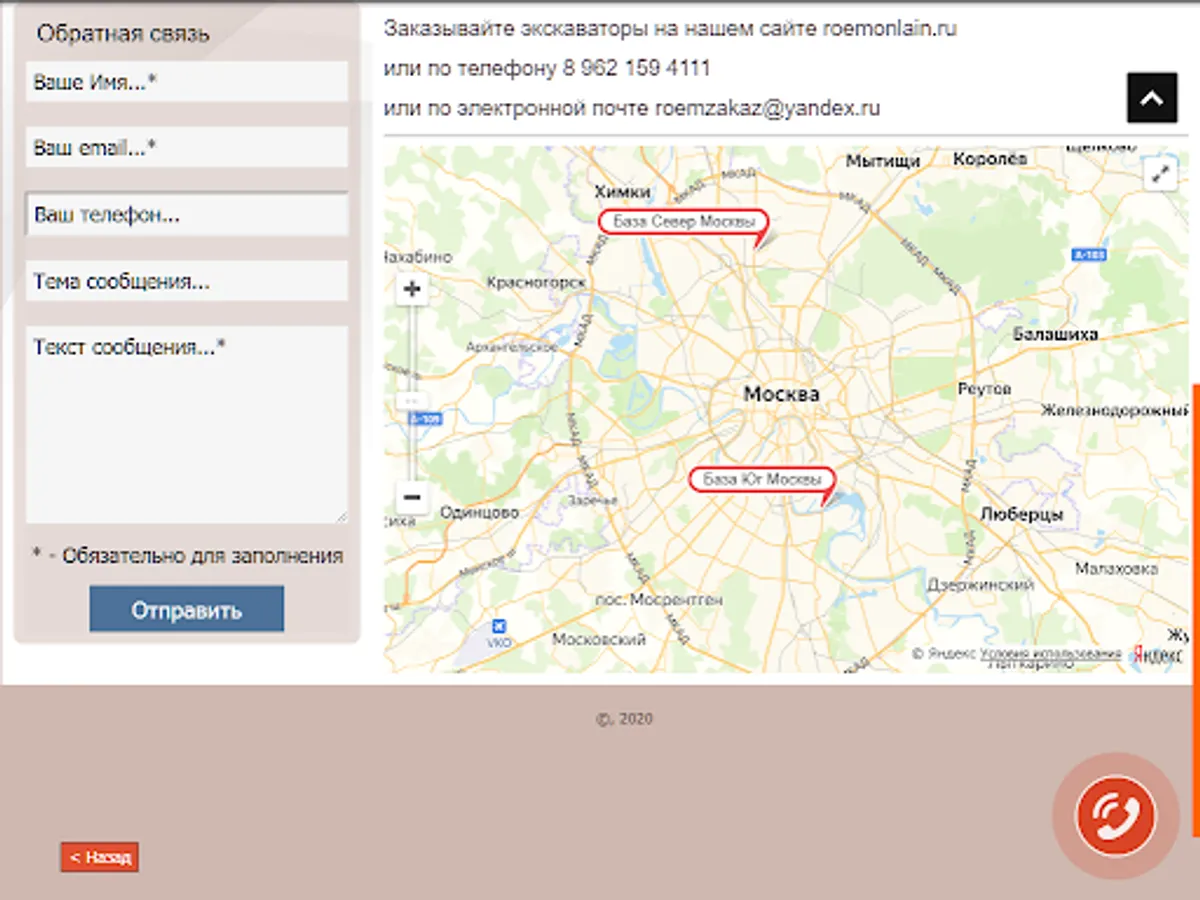Select the Ваш телефон field
Screen dimensions: 1200x900
pyautogui.click(x=187, y=215)
